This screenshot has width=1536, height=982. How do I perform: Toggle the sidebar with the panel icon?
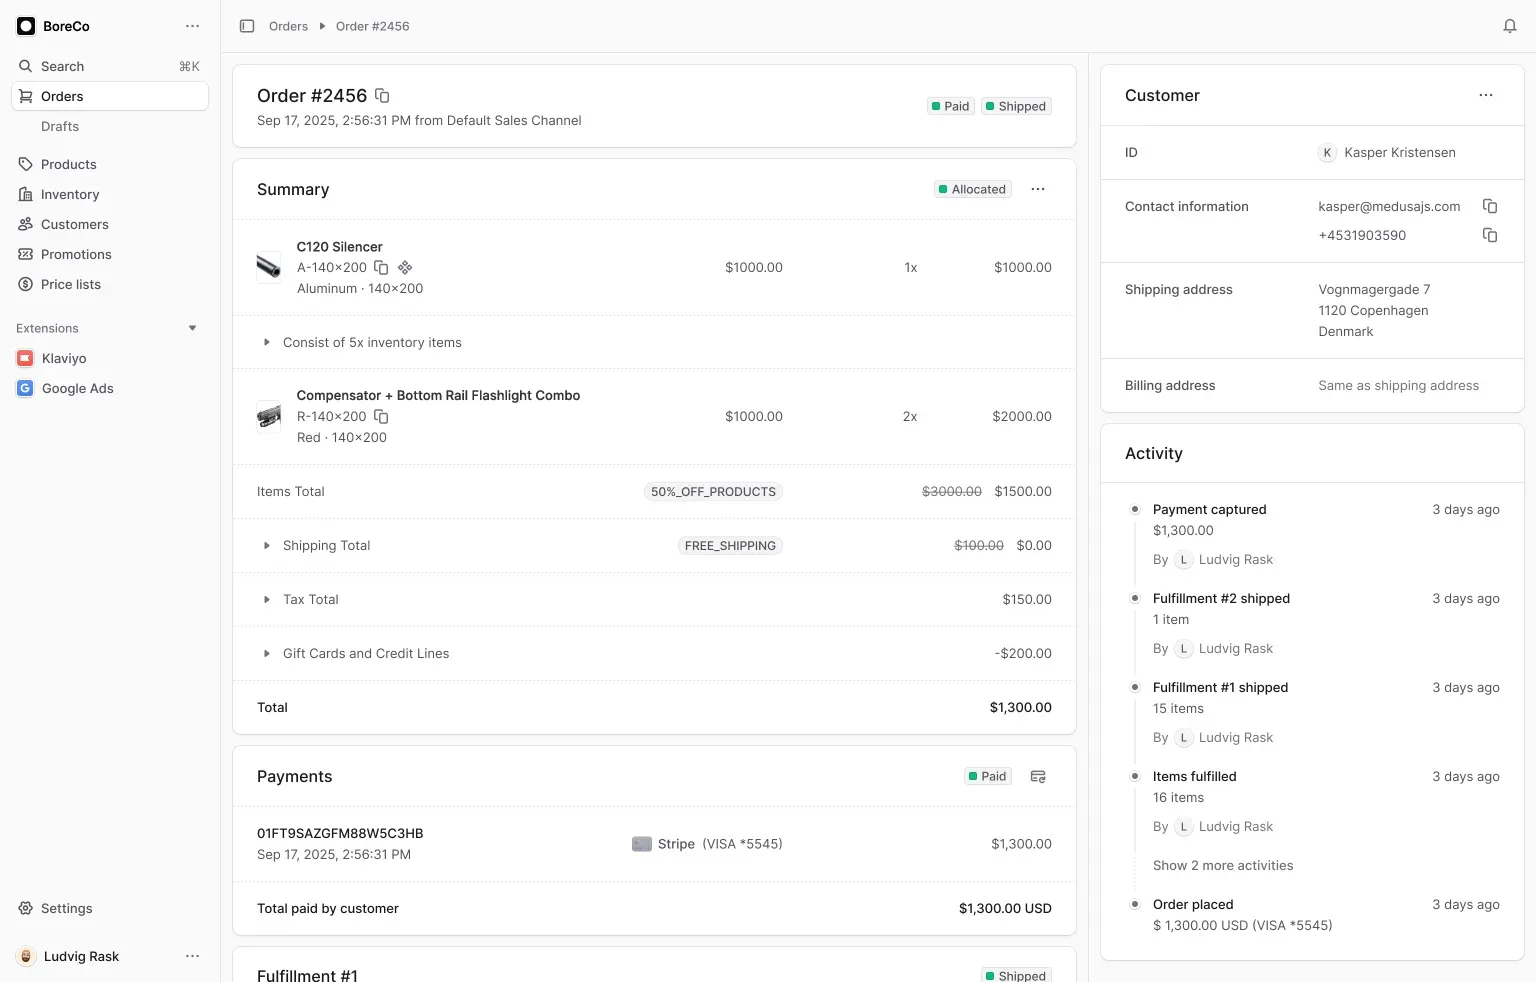[x=246, y=26]
